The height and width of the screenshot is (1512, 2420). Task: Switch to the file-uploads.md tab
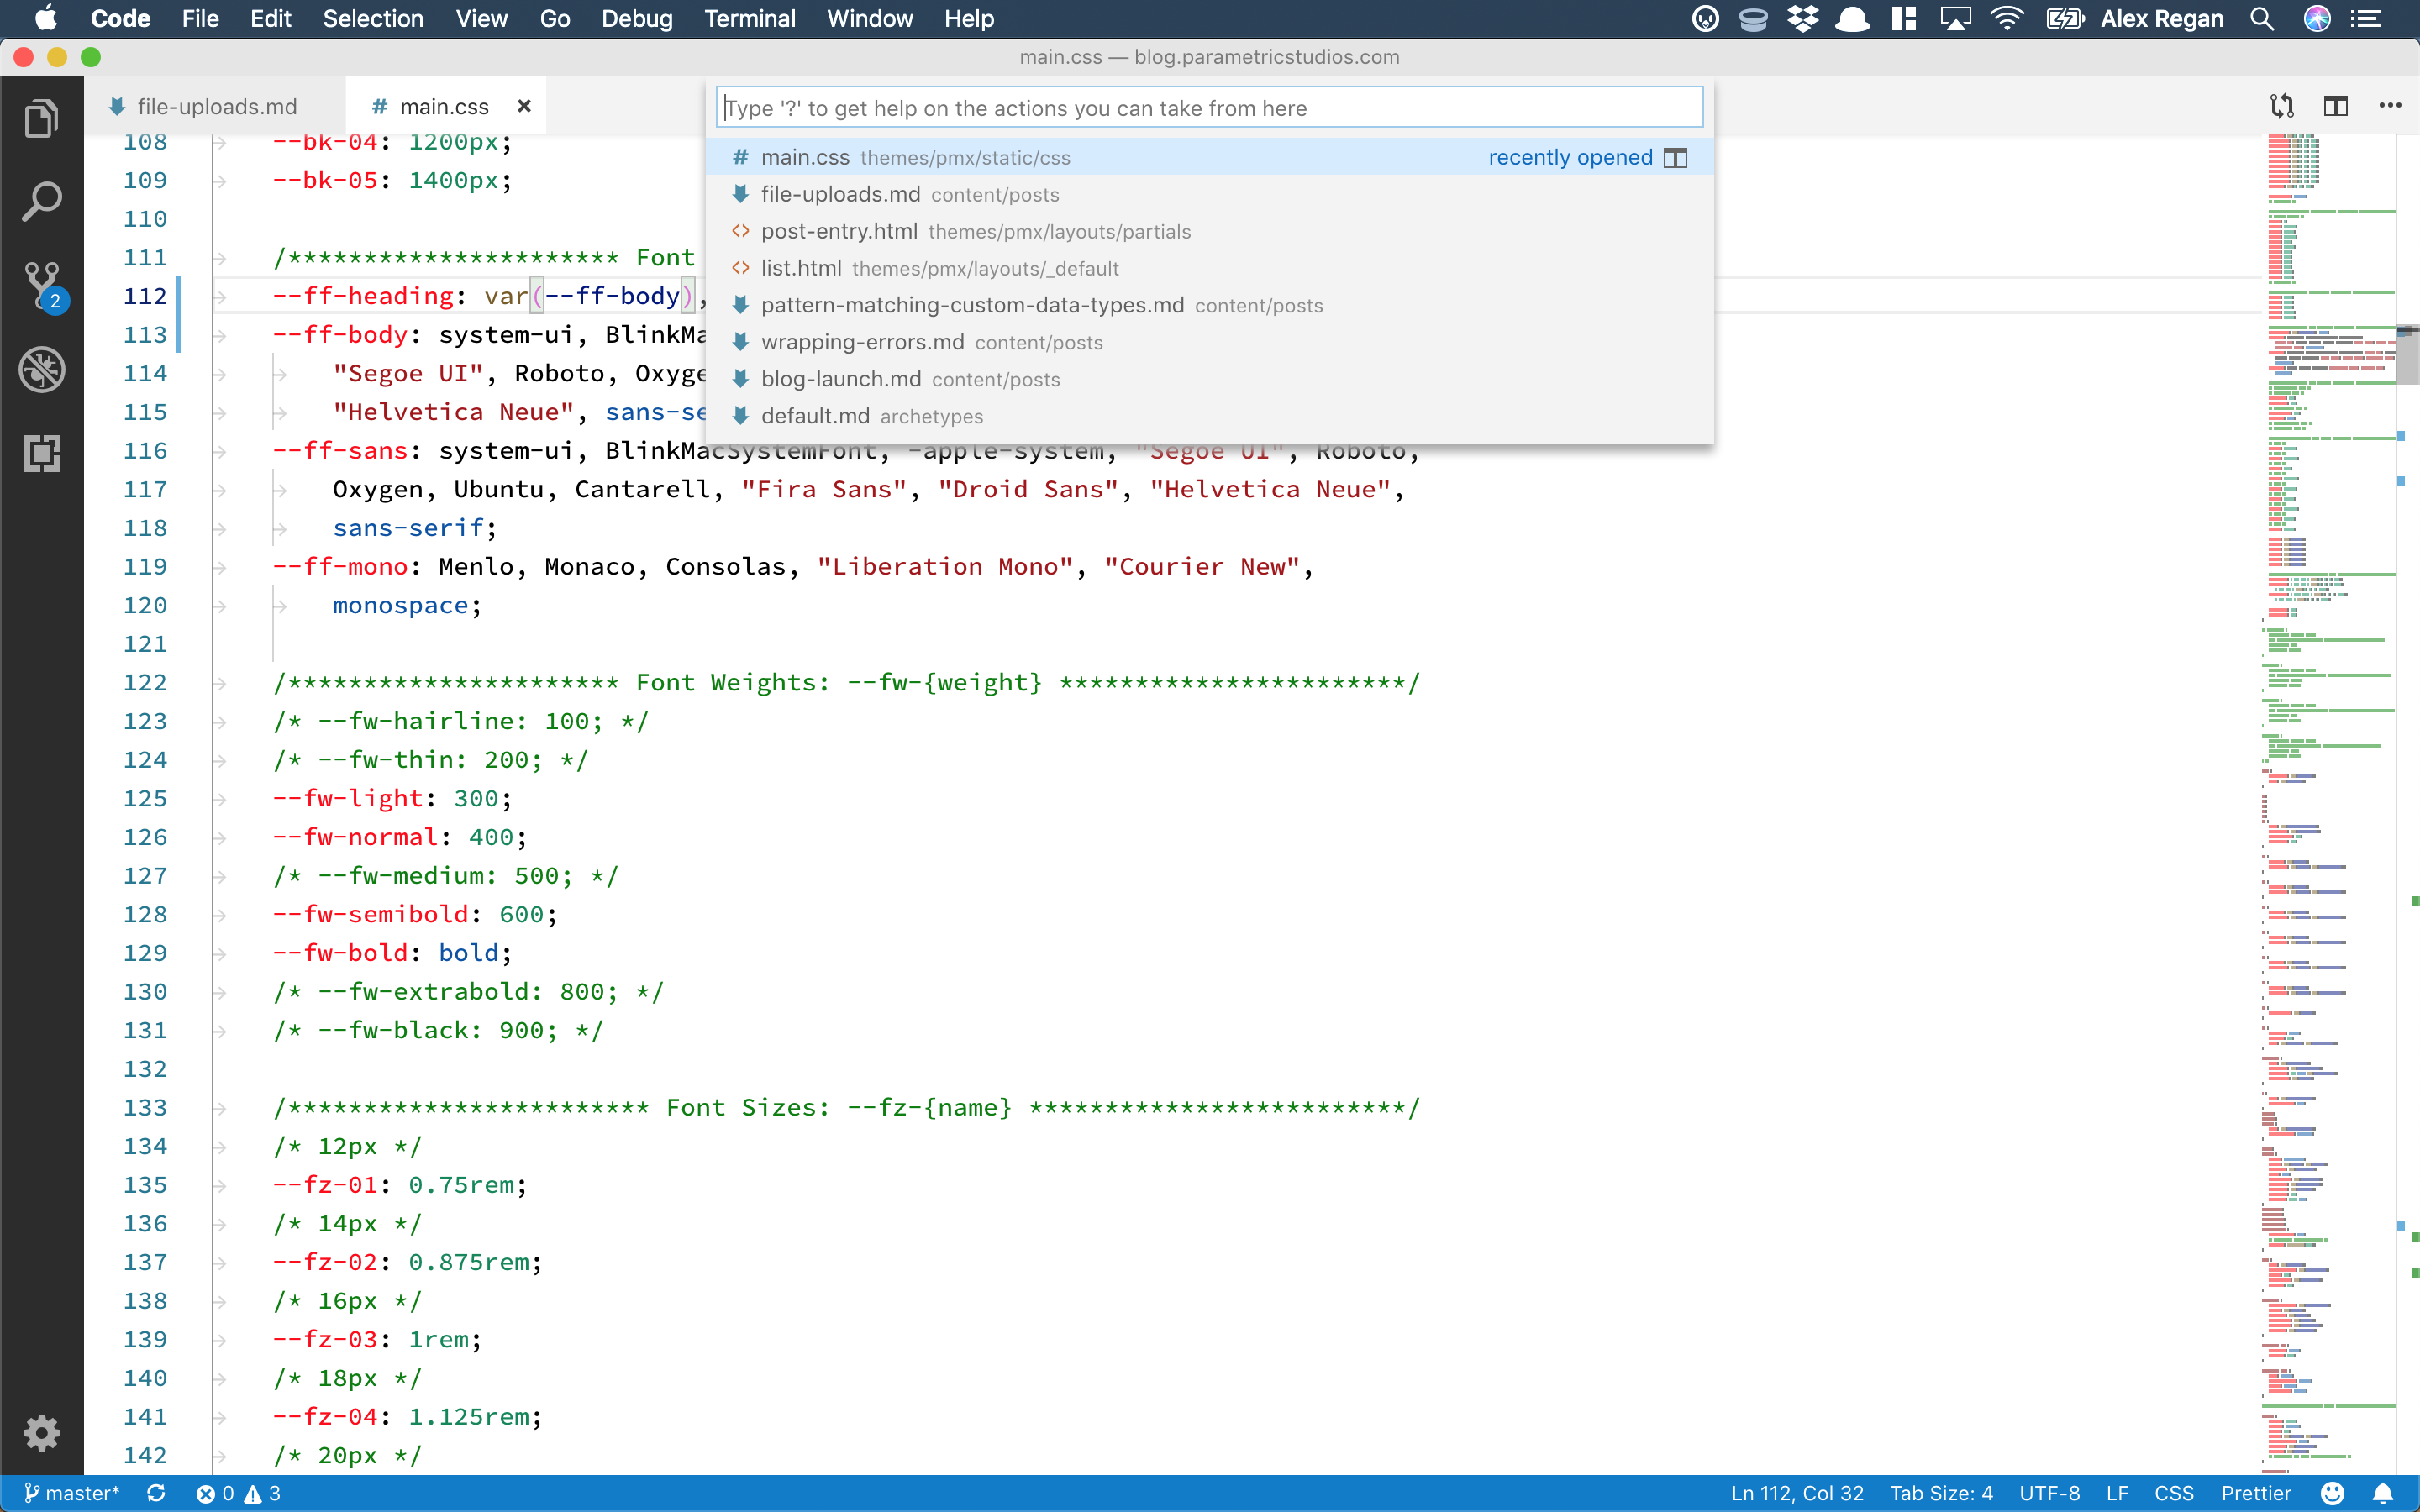216,106
